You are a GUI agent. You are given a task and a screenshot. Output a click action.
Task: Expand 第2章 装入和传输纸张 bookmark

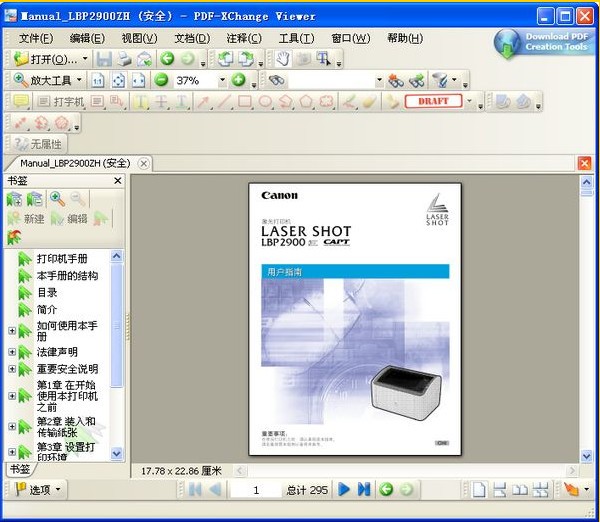[x=12, y=426]
